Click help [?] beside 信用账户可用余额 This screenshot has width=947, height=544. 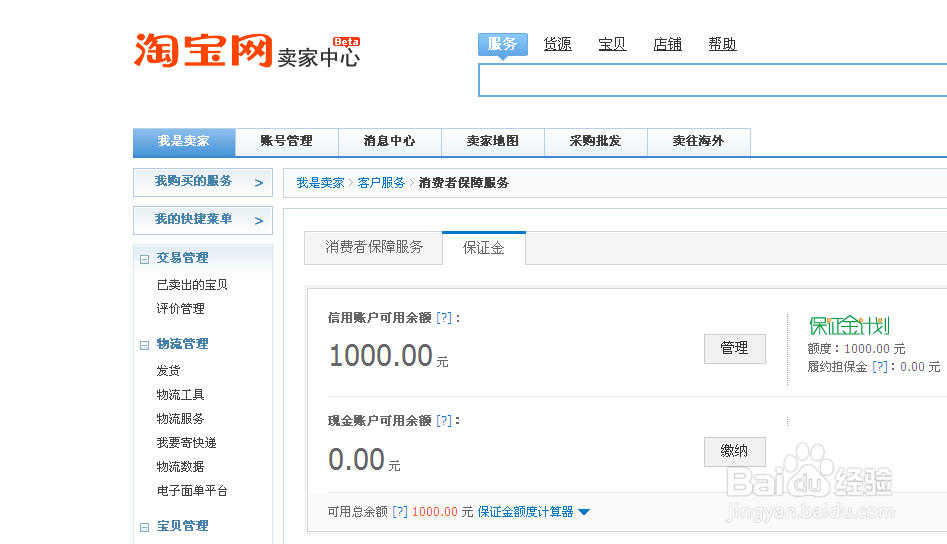coord(444,318)
